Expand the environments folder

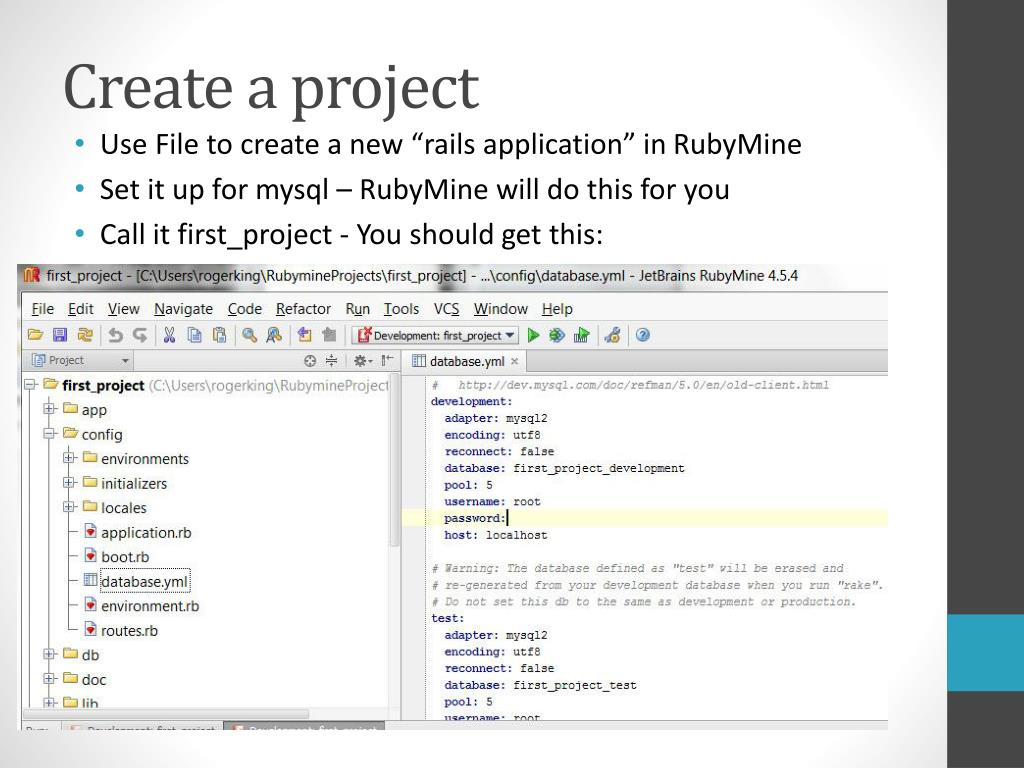coord(69,458)
